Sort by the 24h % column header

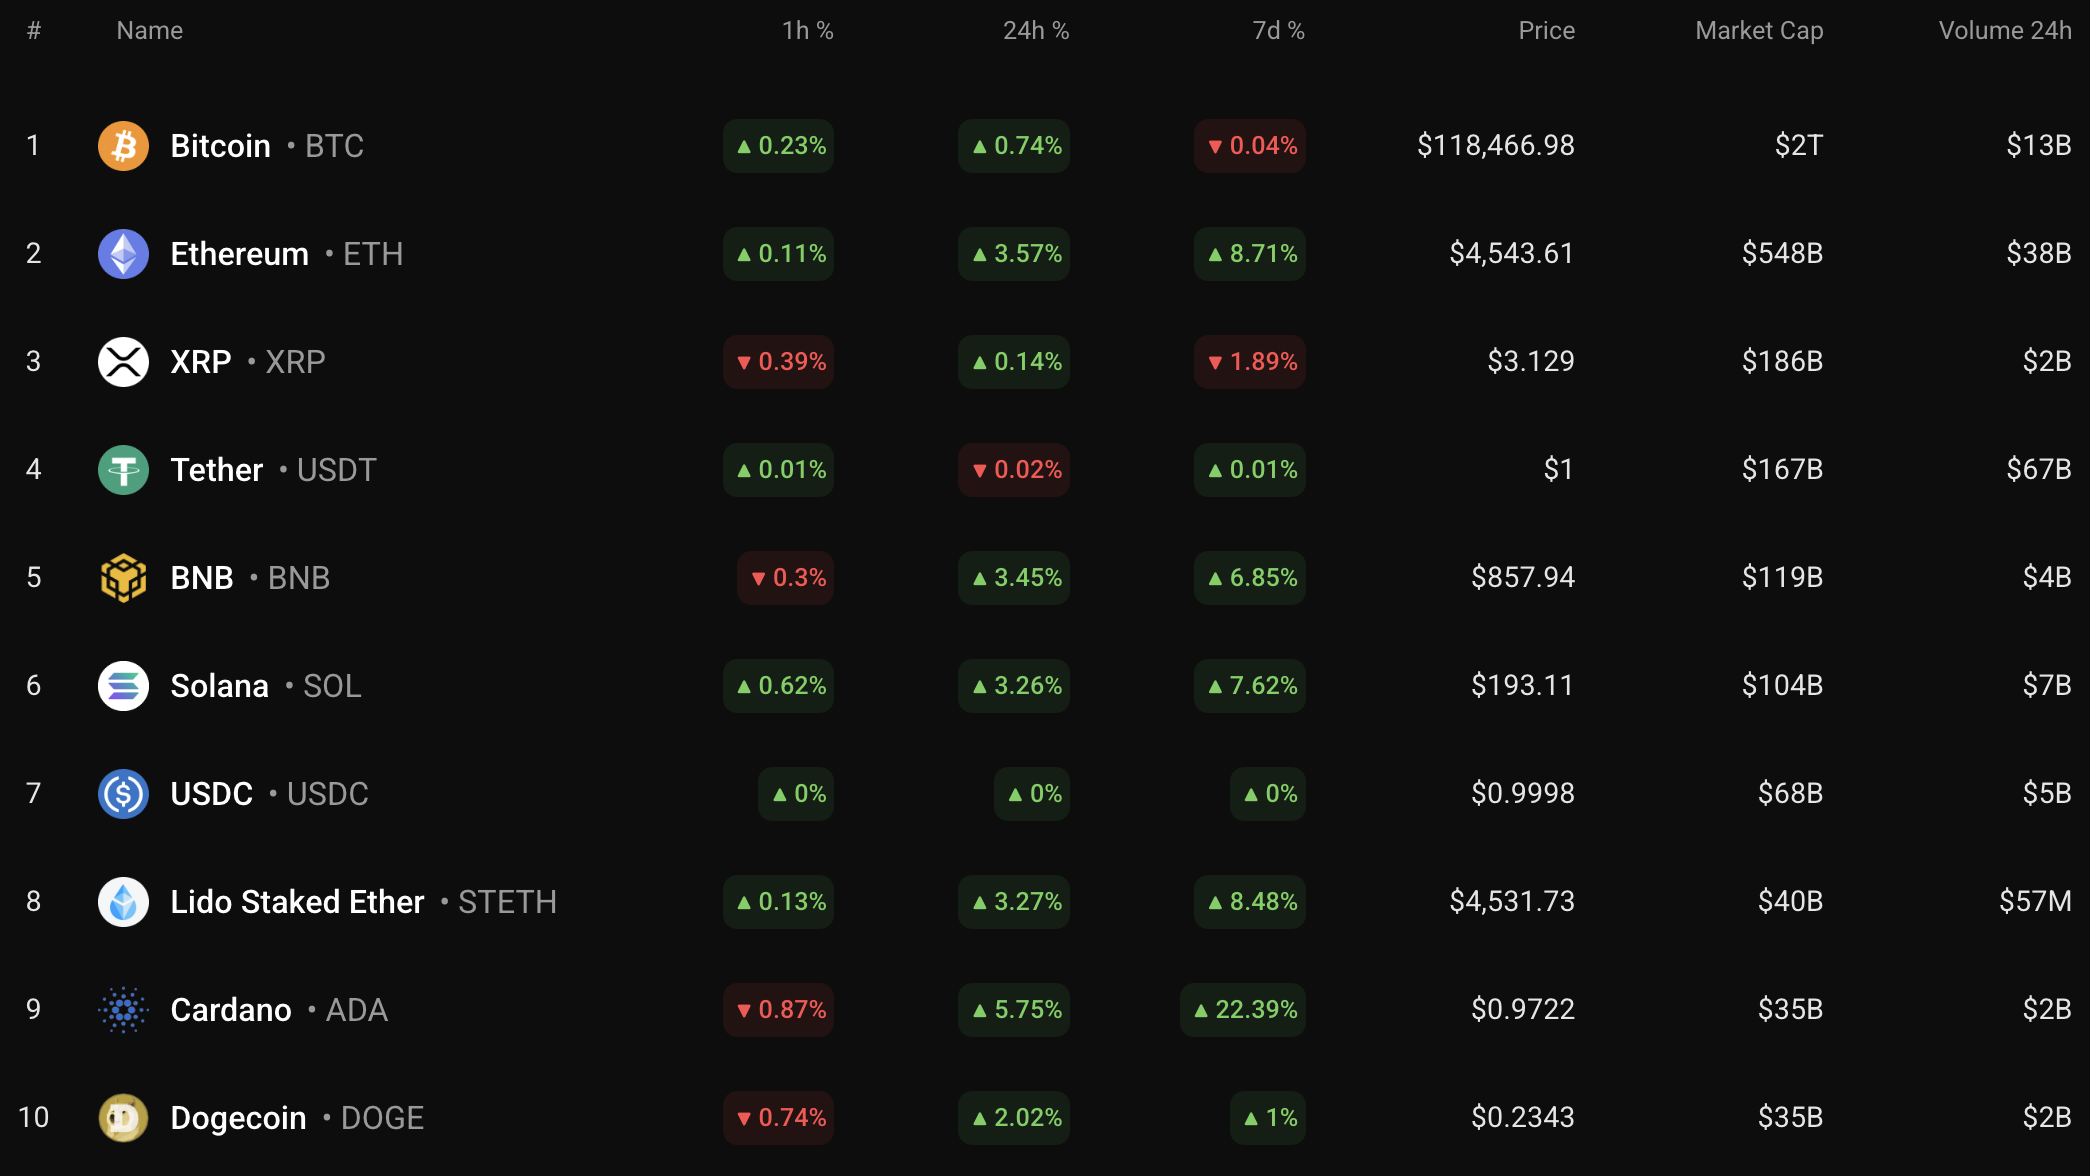click(x=1036, y=31)
